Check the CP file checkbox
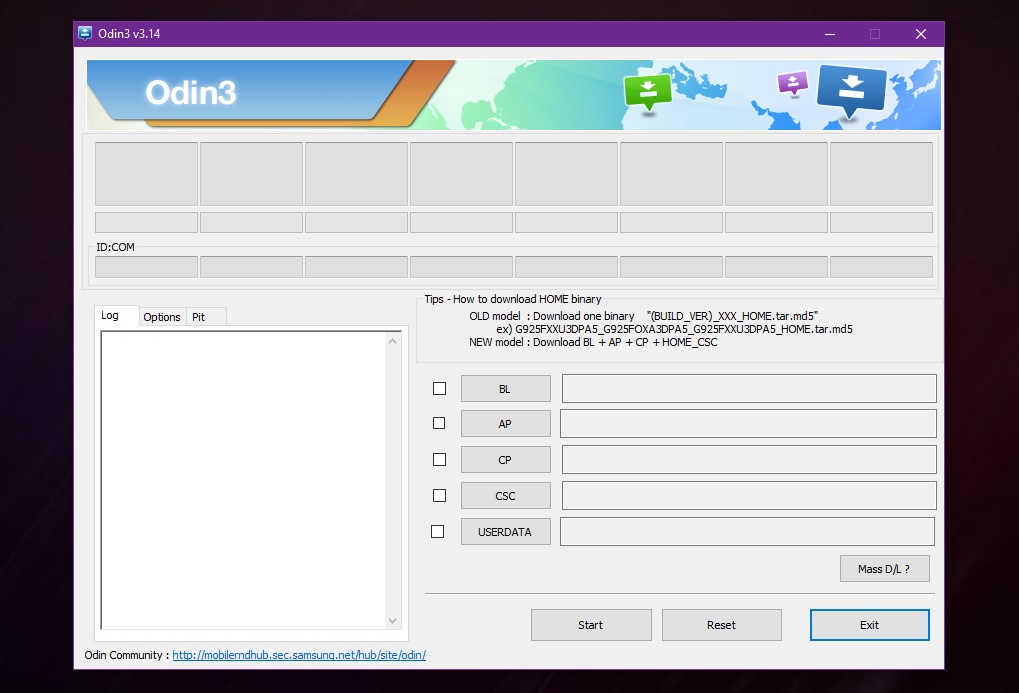Screen dimensions: 1019x693 pyautogui.click(x=439, y=460)
